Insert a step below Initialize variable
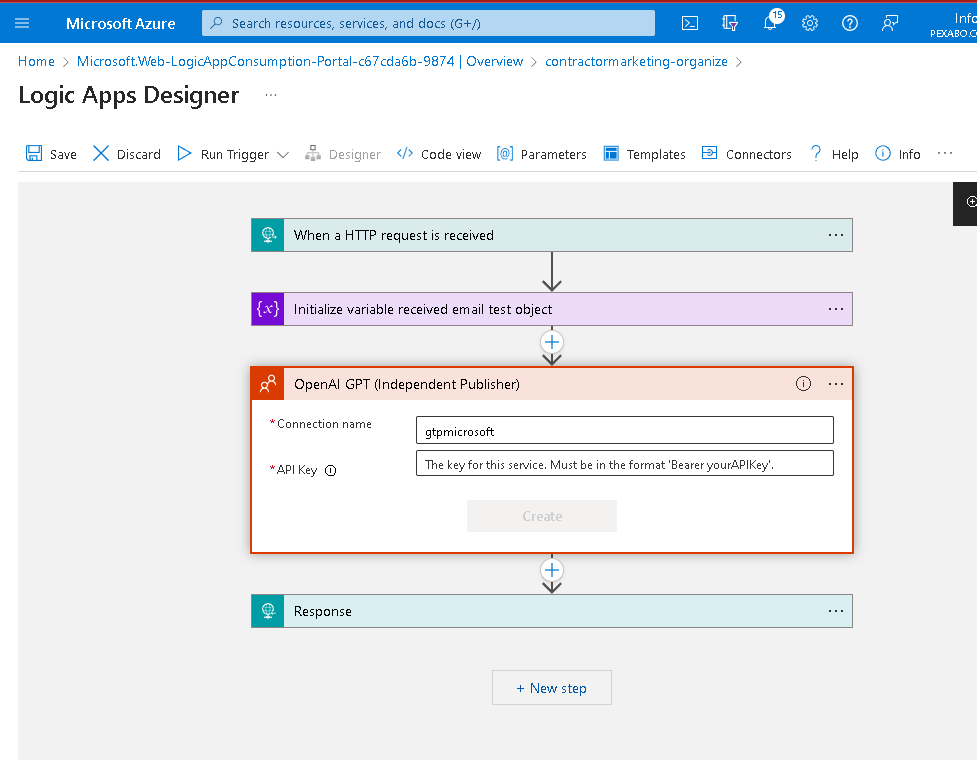The image size is (977, 760). (x=552, y=342)
